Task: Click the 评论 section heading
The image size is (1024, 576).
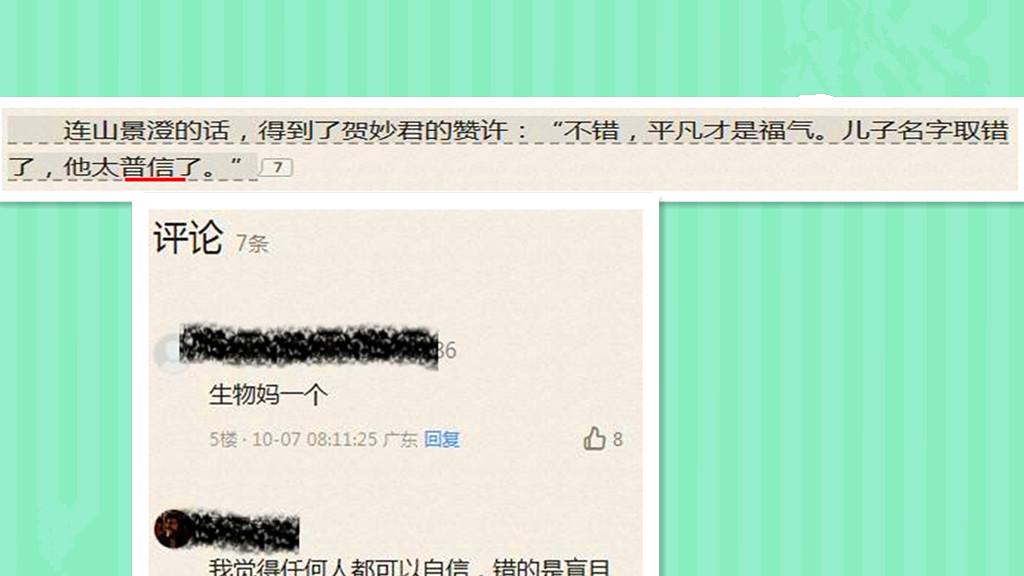Action: coord(188,238)
